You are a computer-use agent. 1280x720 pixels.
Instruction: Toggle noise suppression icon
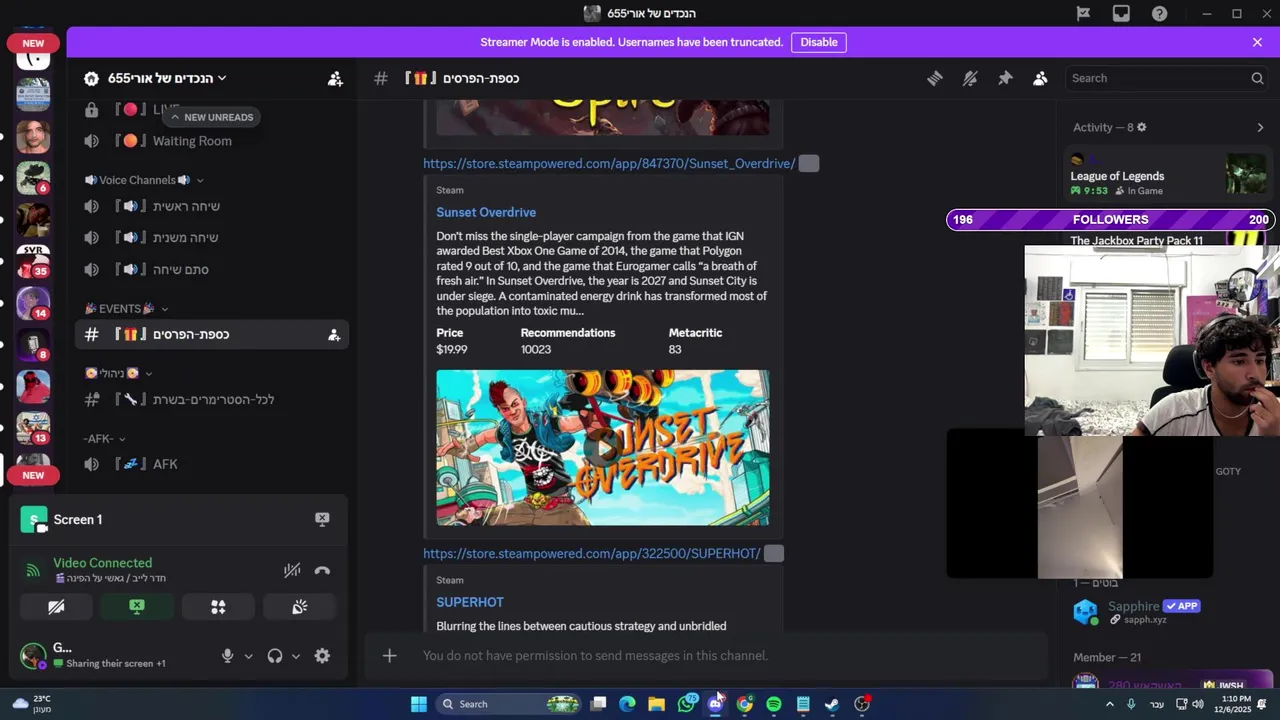(292, 570)
